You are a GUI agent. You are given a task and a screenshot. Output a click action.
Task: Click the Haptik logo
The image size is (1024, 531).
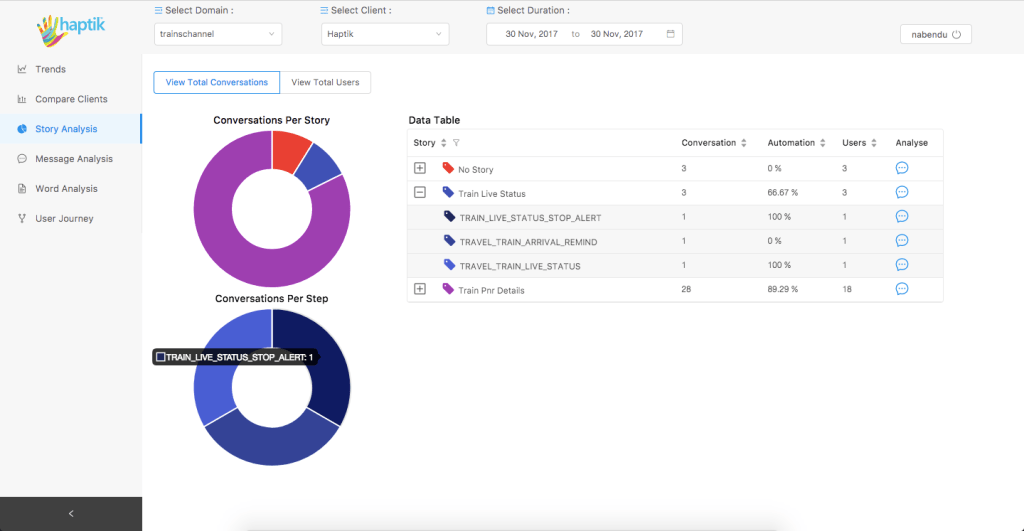coord(70,30)
